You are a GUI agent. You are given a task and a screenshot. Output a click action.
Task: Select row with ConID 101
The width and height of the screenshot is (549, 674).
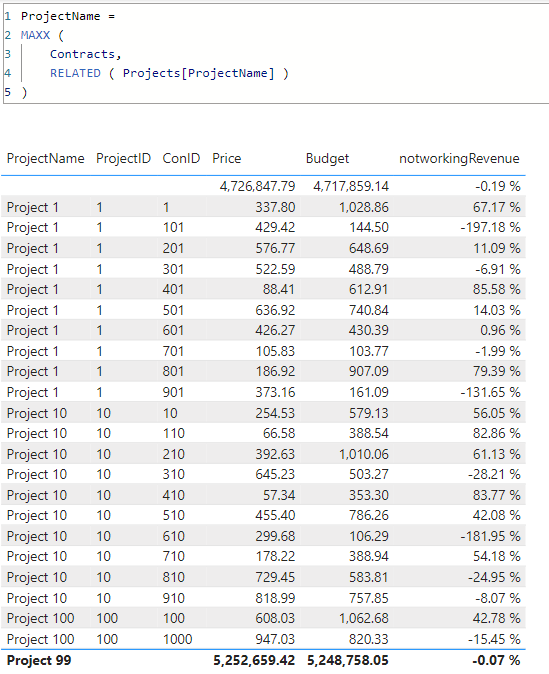tap(263, 227)
